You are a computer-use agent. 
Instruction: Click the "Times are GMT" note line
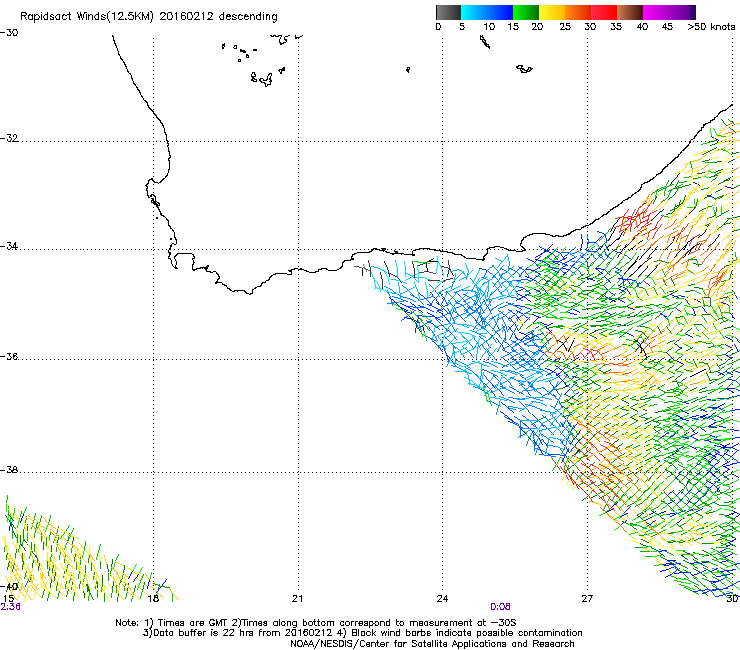(x=316, y=623)
